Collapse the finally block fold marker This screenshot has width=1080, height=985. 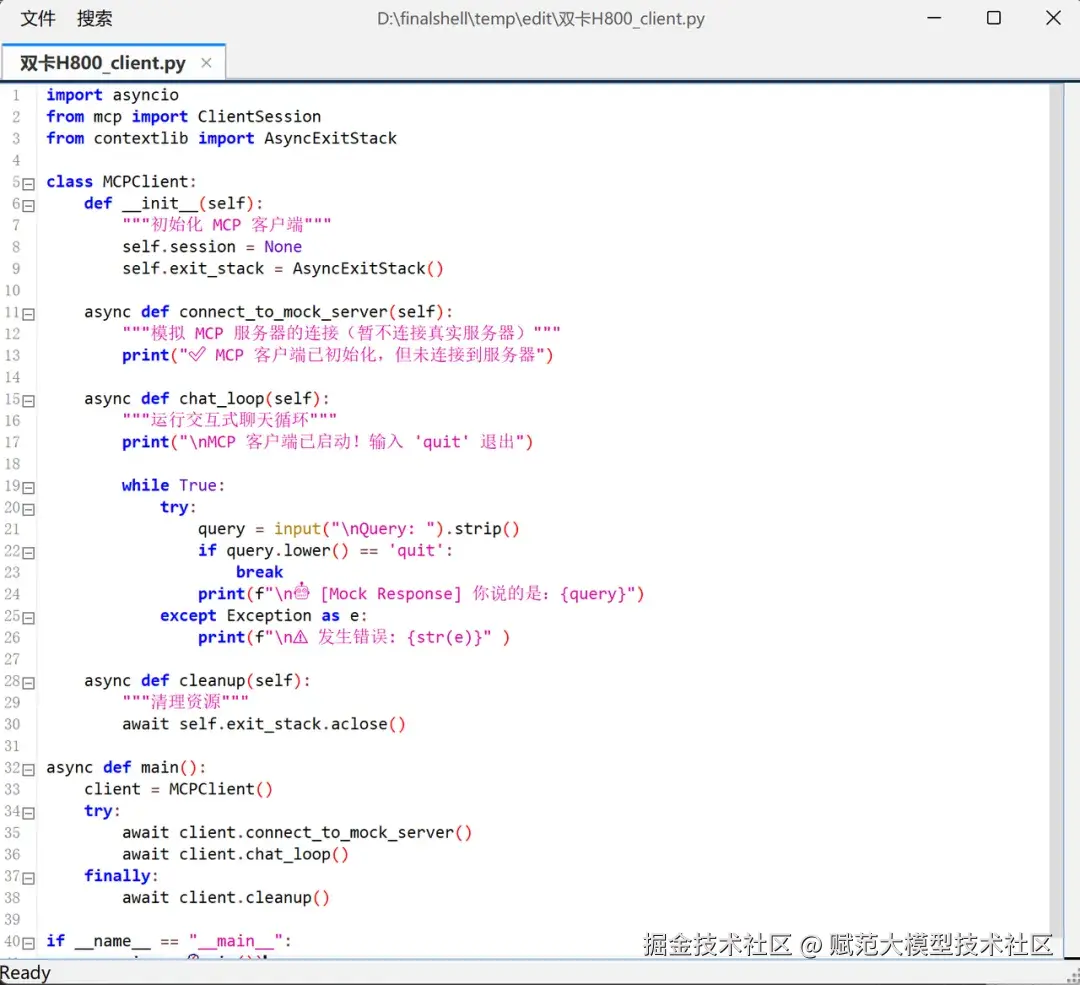coord(28,878)
